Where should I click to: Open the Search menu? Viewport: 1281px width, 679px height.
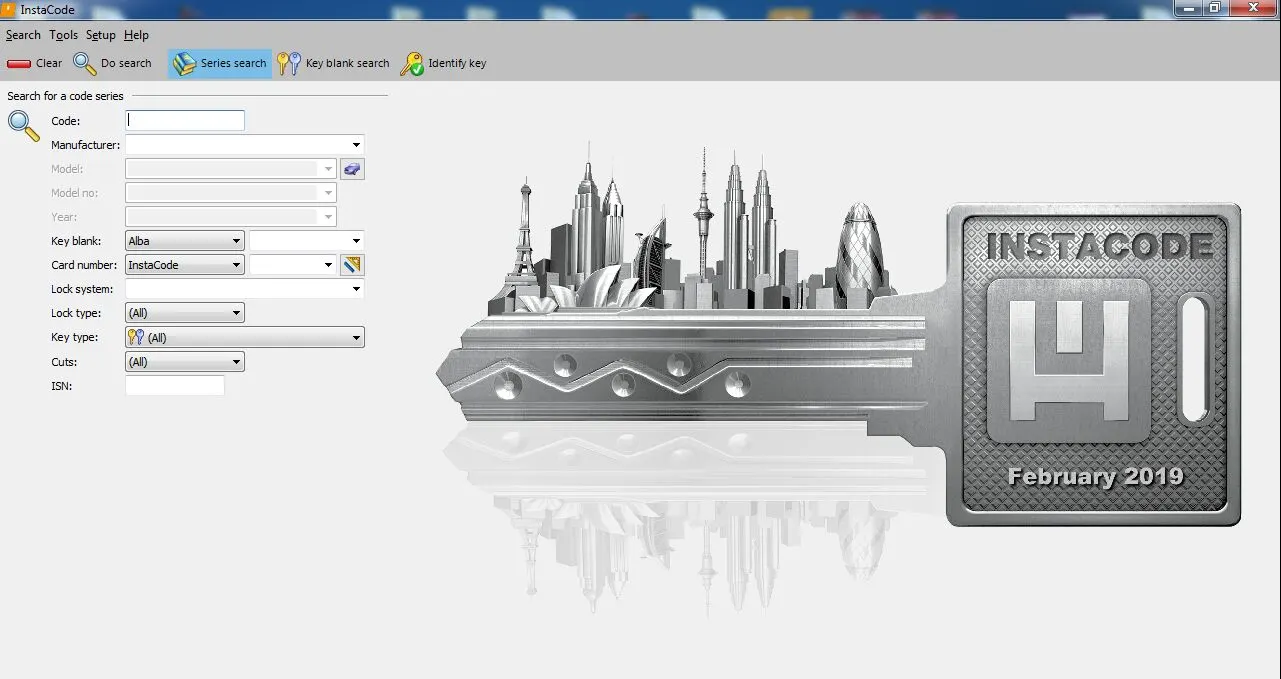click(x=23, y=35)
